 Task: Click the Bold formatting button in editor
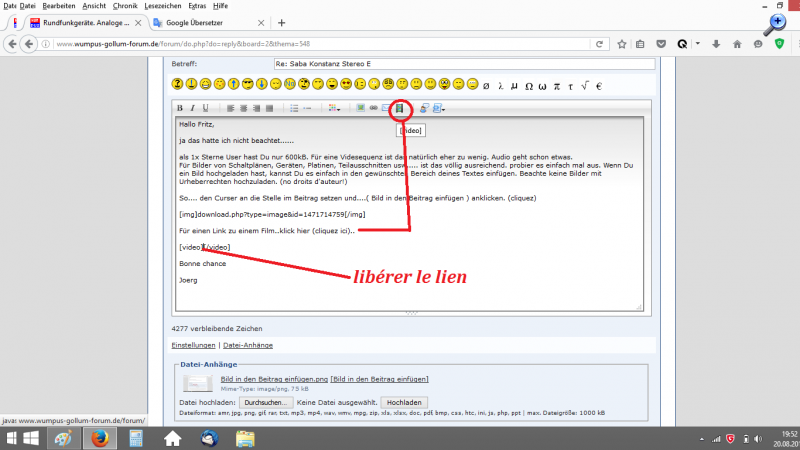point(181,107)
